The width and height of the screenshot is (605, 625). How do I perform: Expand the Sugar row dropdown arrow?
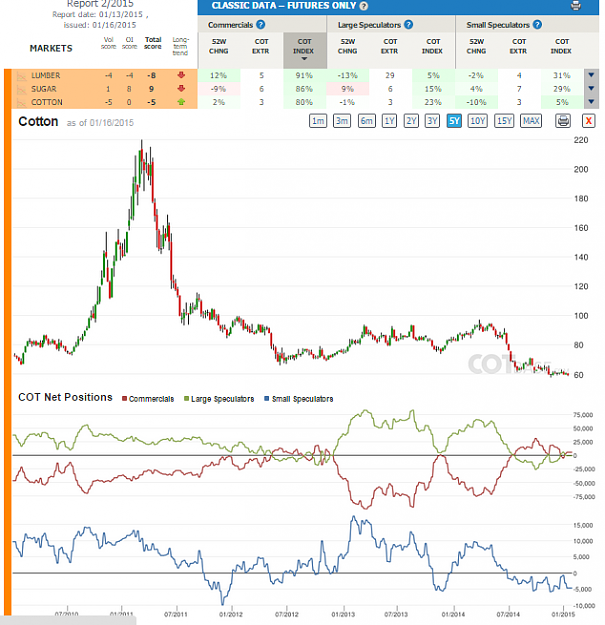tap(591, 88)
